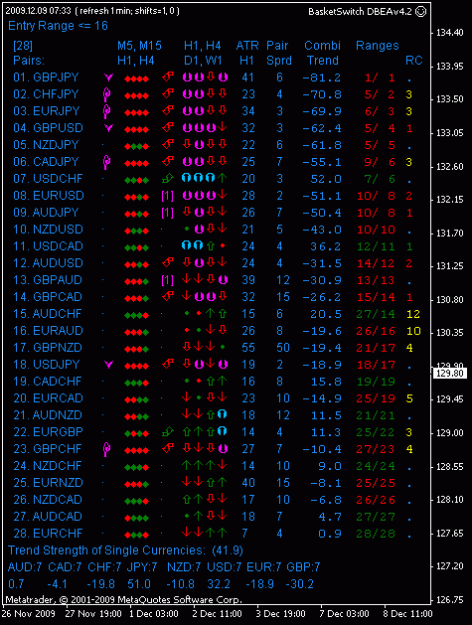Screen dimensions: 472x625
Task: Click the cyan horseshoe symbol in EURGBP row
Action: click(222, 432)
